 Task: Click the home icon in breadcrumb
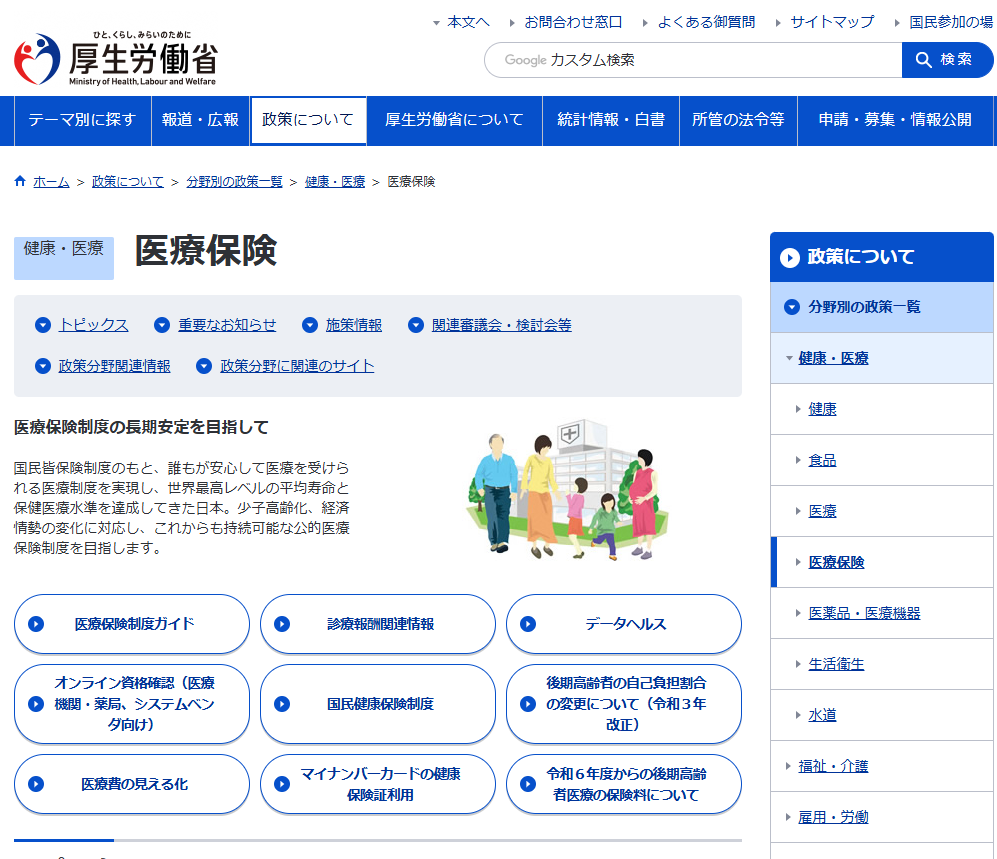coord(20,181)
